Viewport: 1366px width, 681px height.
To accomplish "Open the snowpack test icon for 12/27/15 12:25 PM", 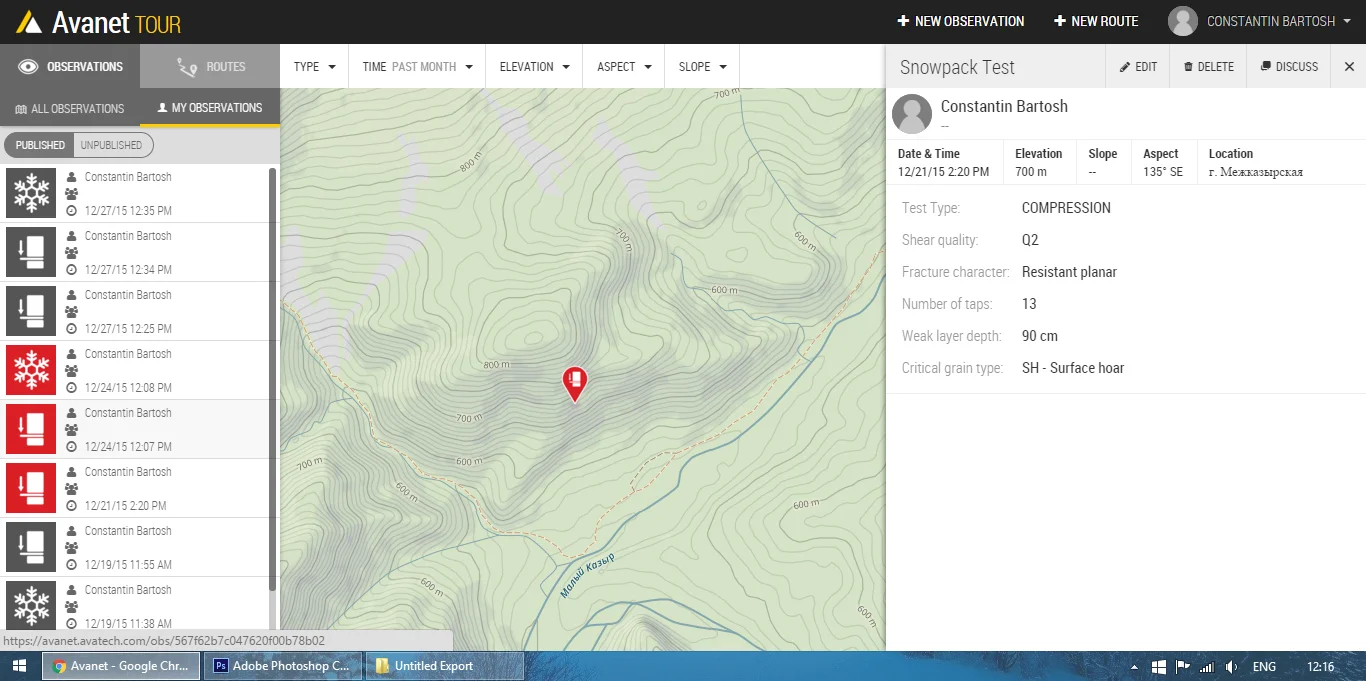I will click(x=31, y=311).
